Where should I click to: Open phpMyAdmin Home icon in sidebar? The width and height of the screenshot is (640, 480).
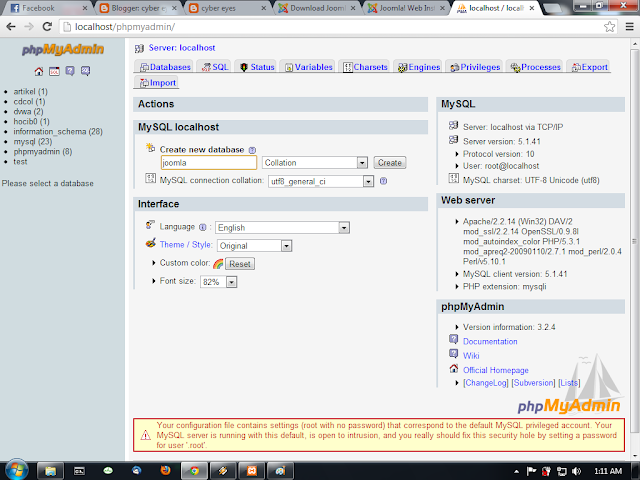[x=39, y=71]
